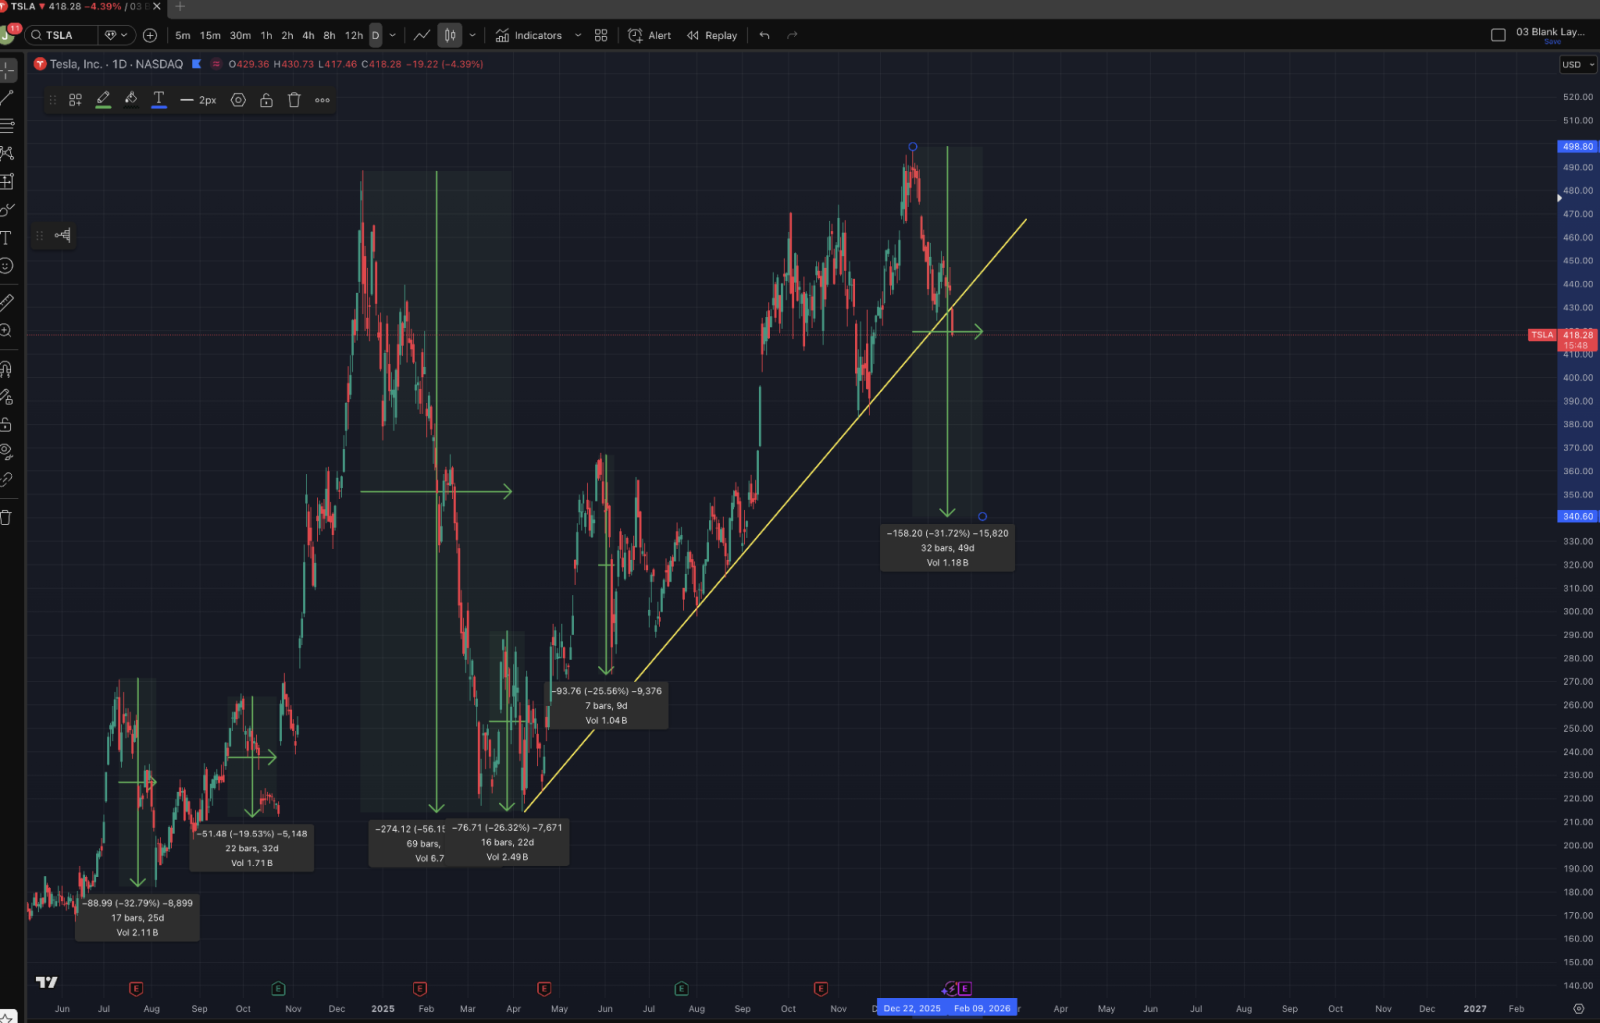
Task: Click the blue flag next to NASDAQ
Action: click(x=196, y=64)
